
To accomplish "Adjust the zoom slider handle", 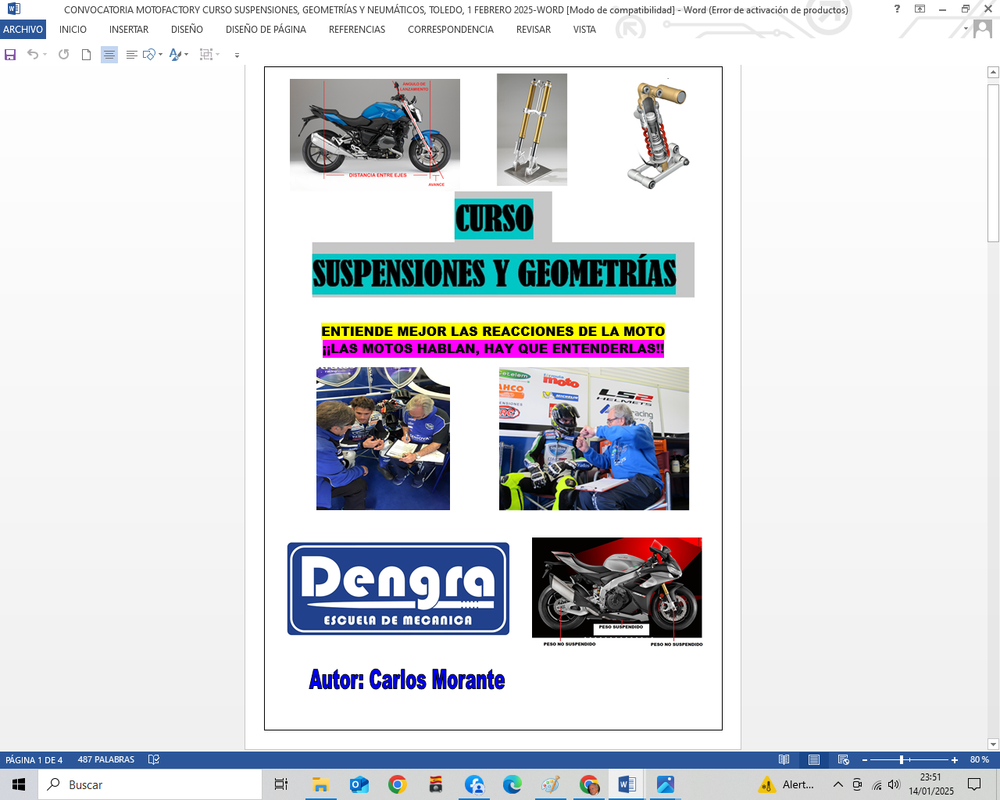I will point(901,760).
